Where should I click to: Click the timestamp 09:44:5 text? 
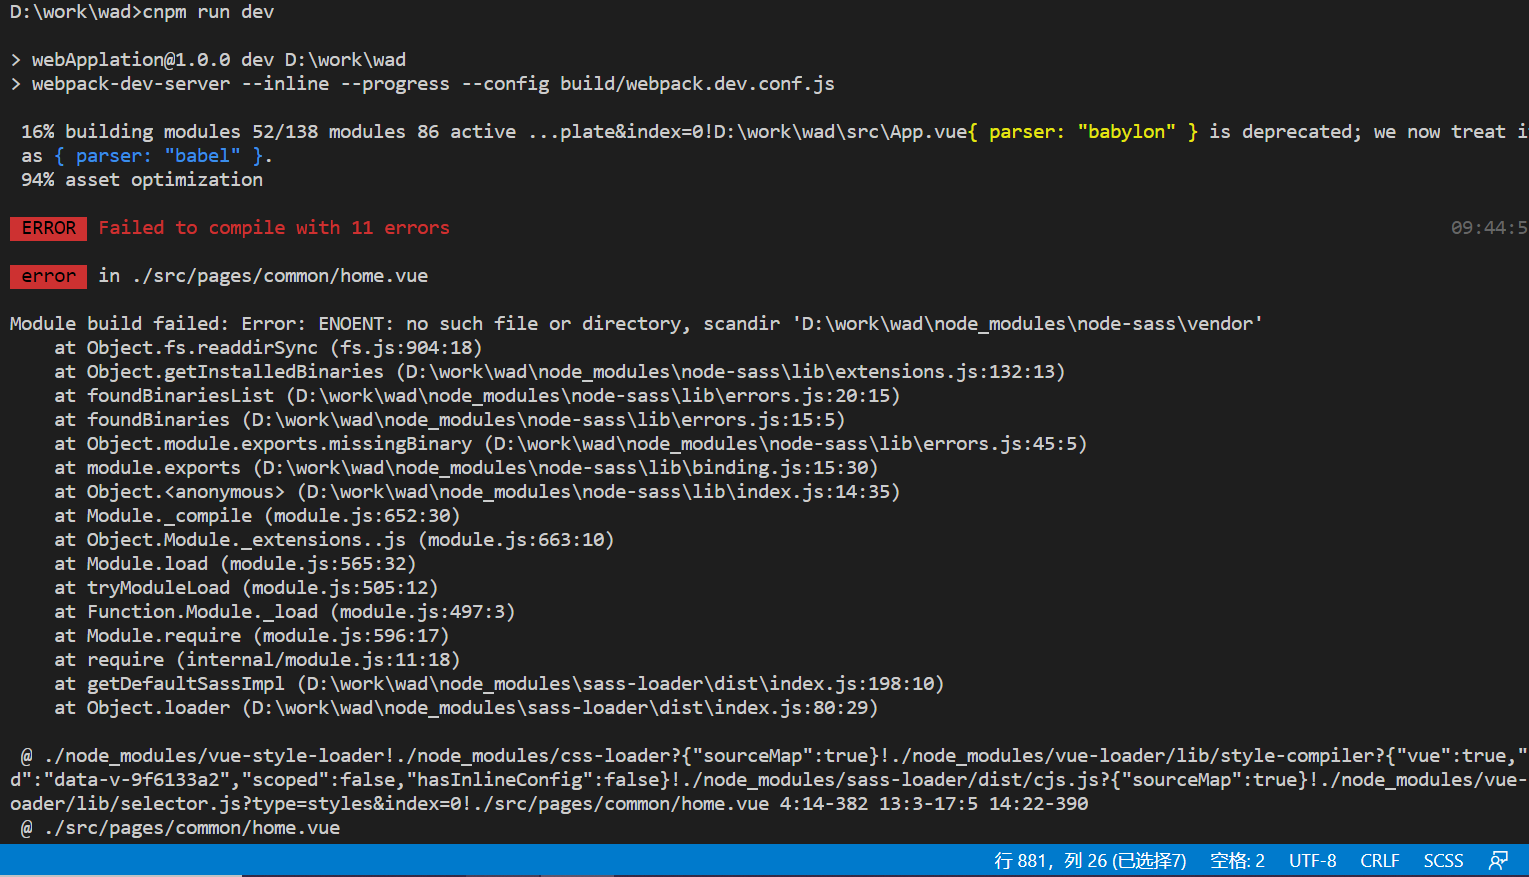tap(1489, 228)
